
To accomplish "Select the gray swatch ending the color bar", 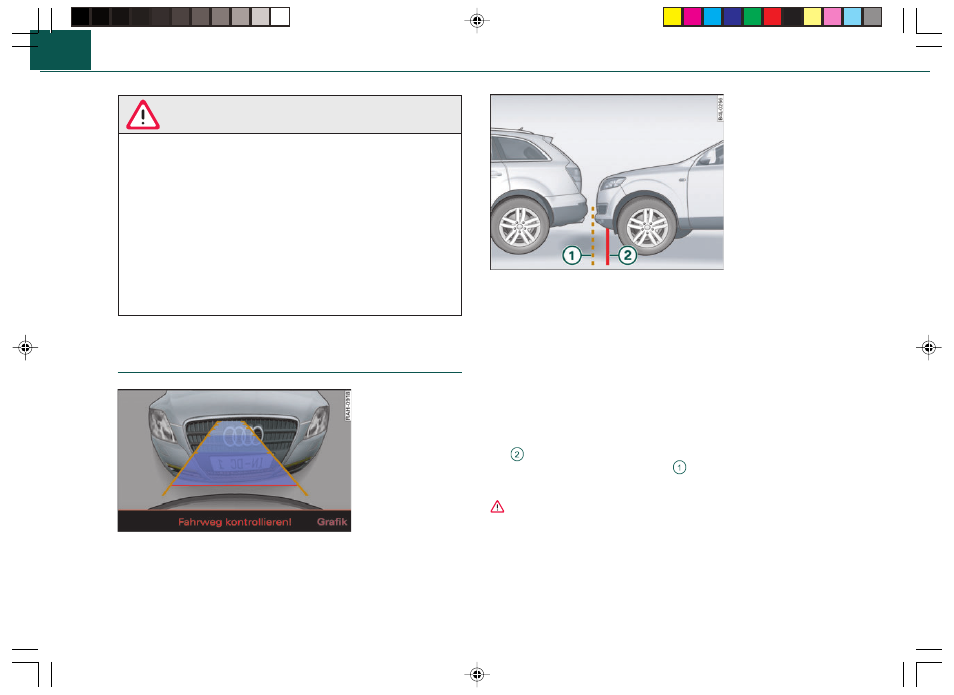I will [872, 17].
